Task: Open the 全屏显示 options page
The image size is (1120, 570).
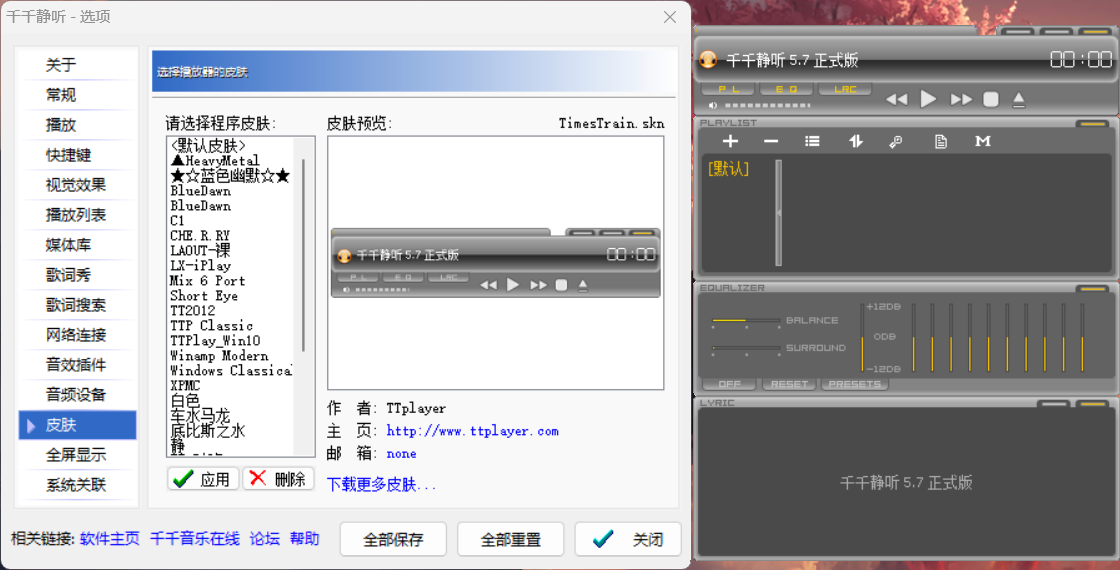Action: [x=77, y=455]
